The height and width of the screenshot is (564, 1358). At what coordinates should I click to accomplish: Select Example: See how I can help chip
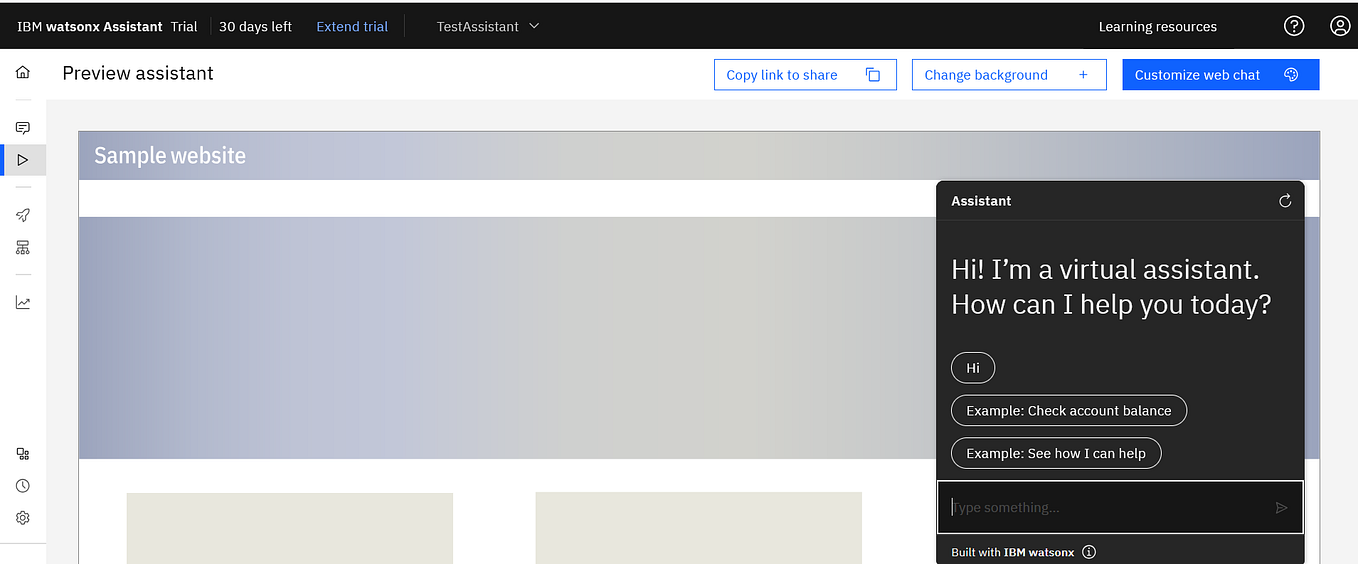tap(1056, 453)
